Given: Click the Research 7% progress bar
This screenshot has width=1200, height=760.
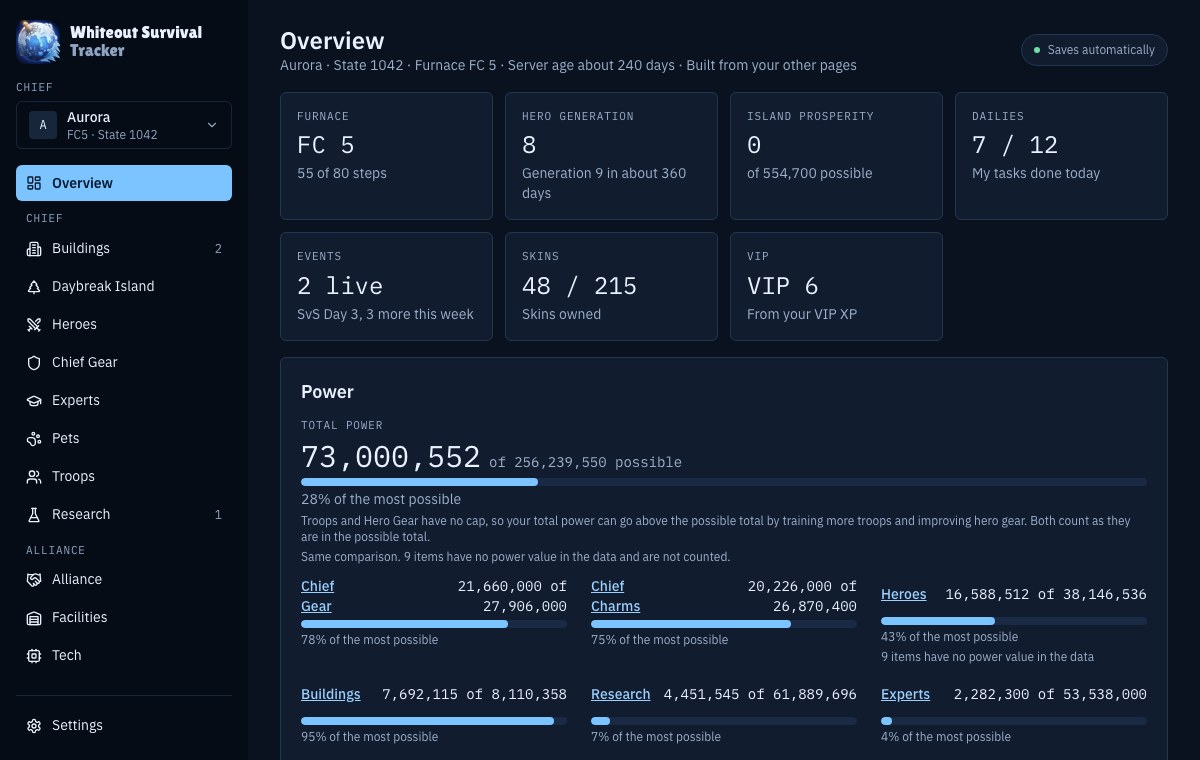Looking at the screenshot, I should coord(724,721).
